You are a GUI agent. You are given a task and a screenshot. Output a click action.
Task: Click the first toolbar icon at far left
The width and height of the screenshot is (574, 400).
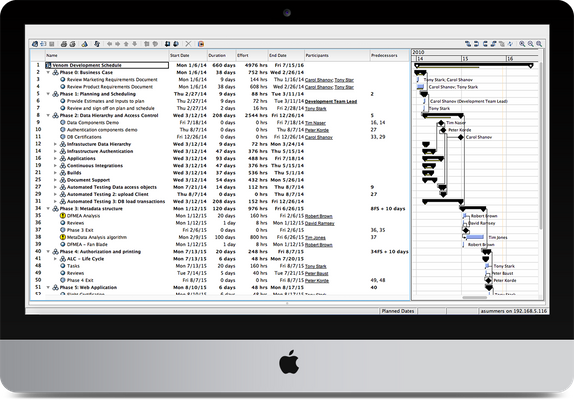click(35, 44)
